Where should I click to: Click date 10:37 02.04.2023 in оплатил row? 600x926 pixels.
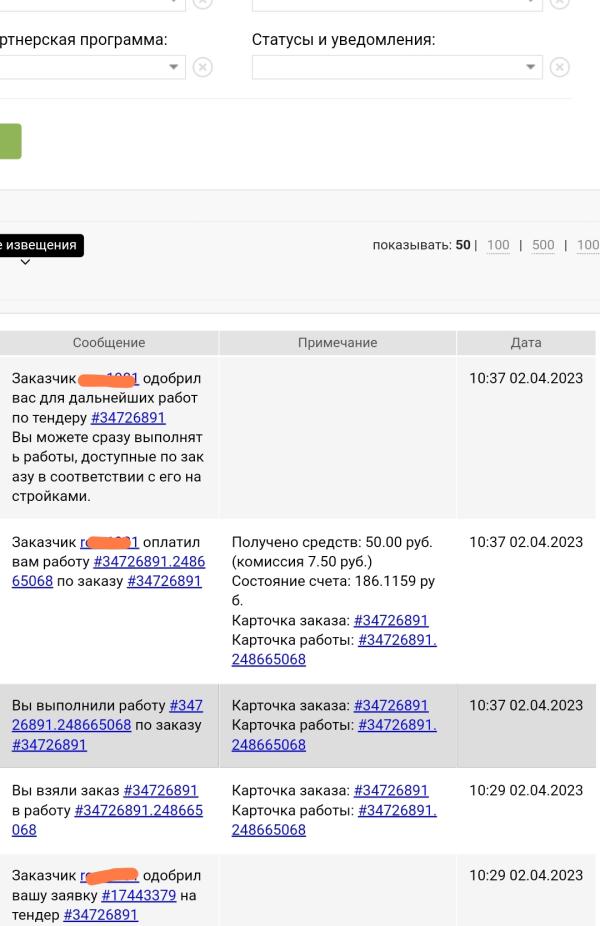point(526,542)
